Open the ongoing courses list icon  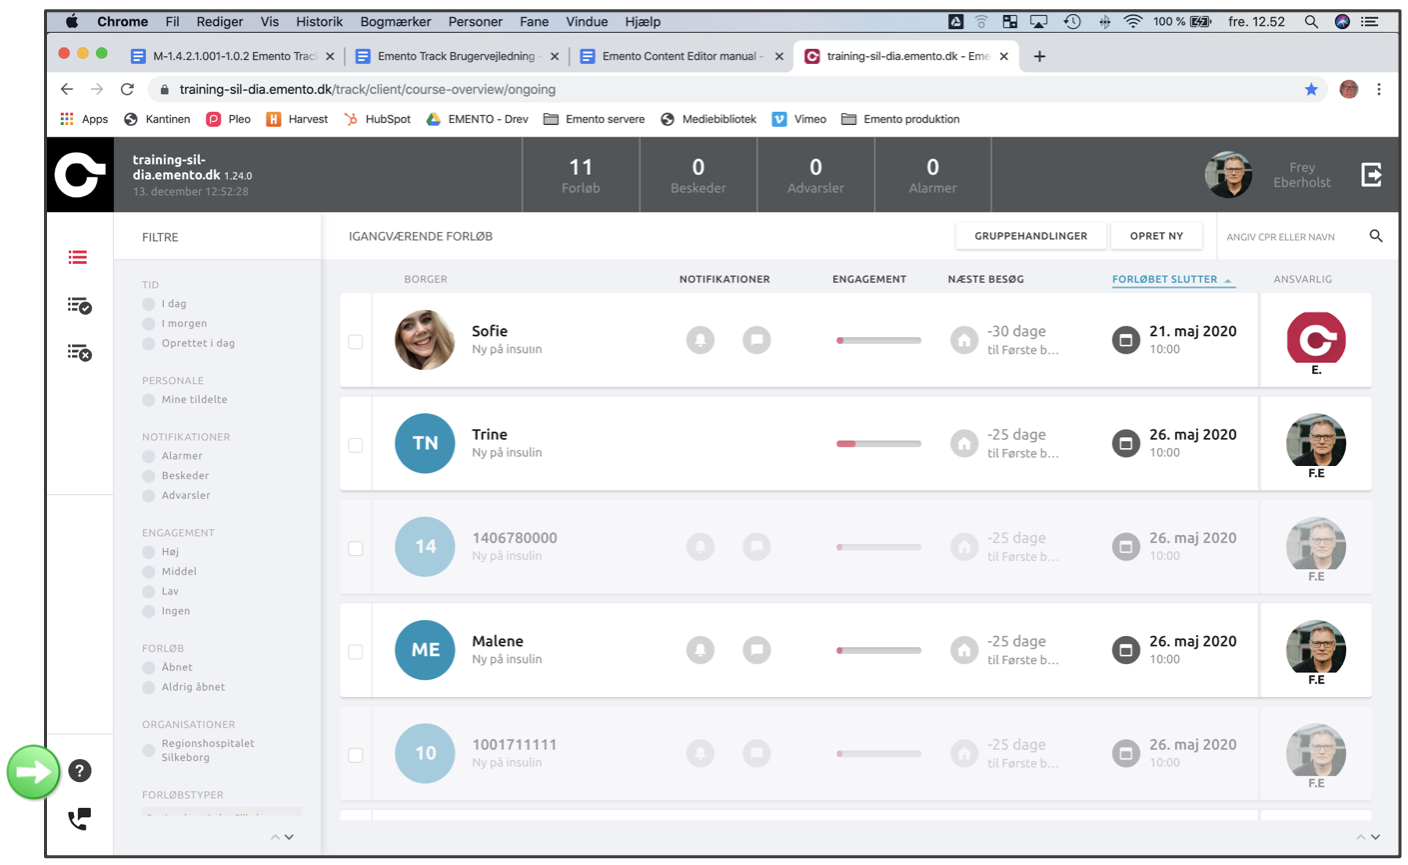(78, 258)
